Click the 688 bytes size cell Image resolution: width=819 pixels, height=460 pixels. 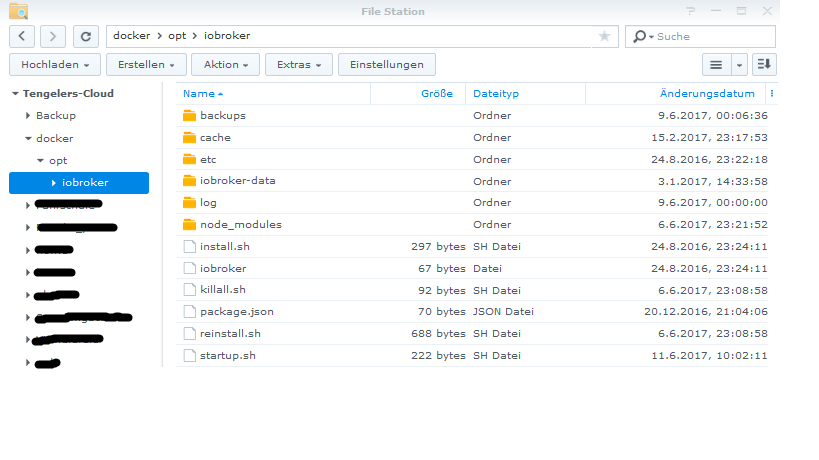pos(438,334)
